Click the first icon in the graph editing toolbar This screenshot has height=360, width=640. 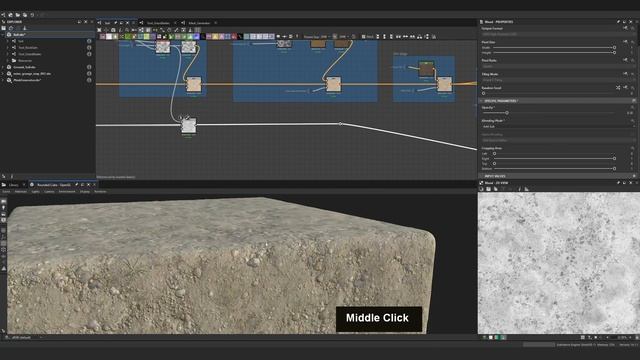pos(99,30)
